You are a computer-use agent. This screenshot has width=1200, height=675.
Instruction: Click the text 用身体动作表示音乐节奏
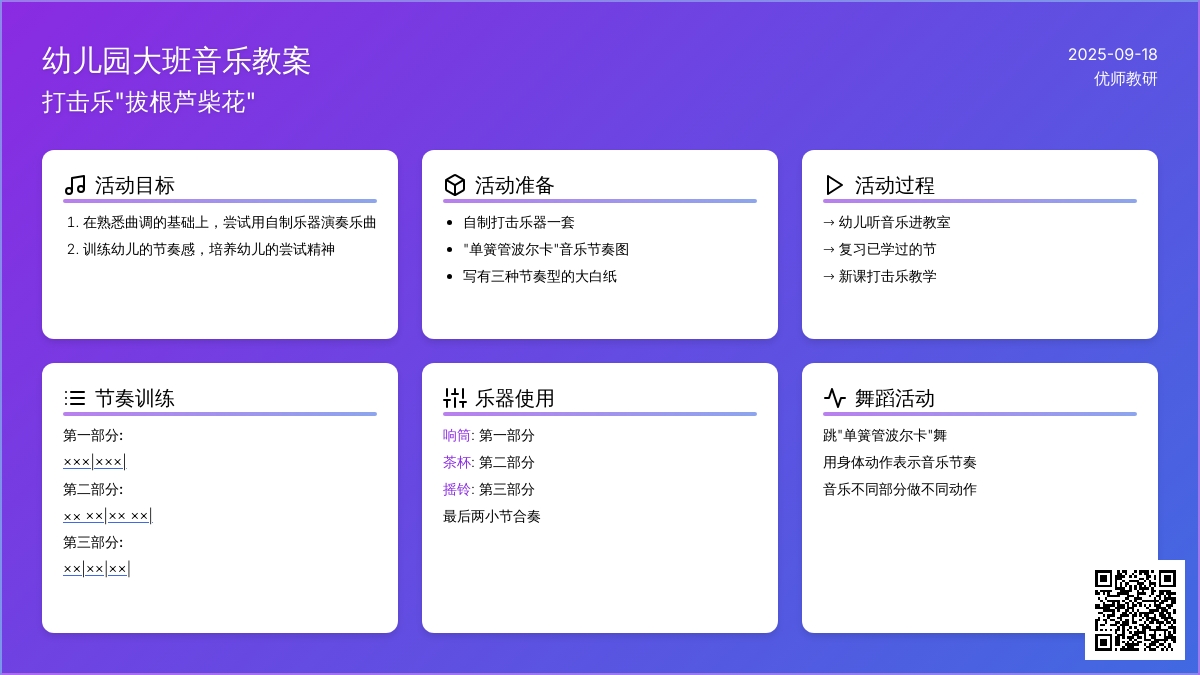[899, 462]
